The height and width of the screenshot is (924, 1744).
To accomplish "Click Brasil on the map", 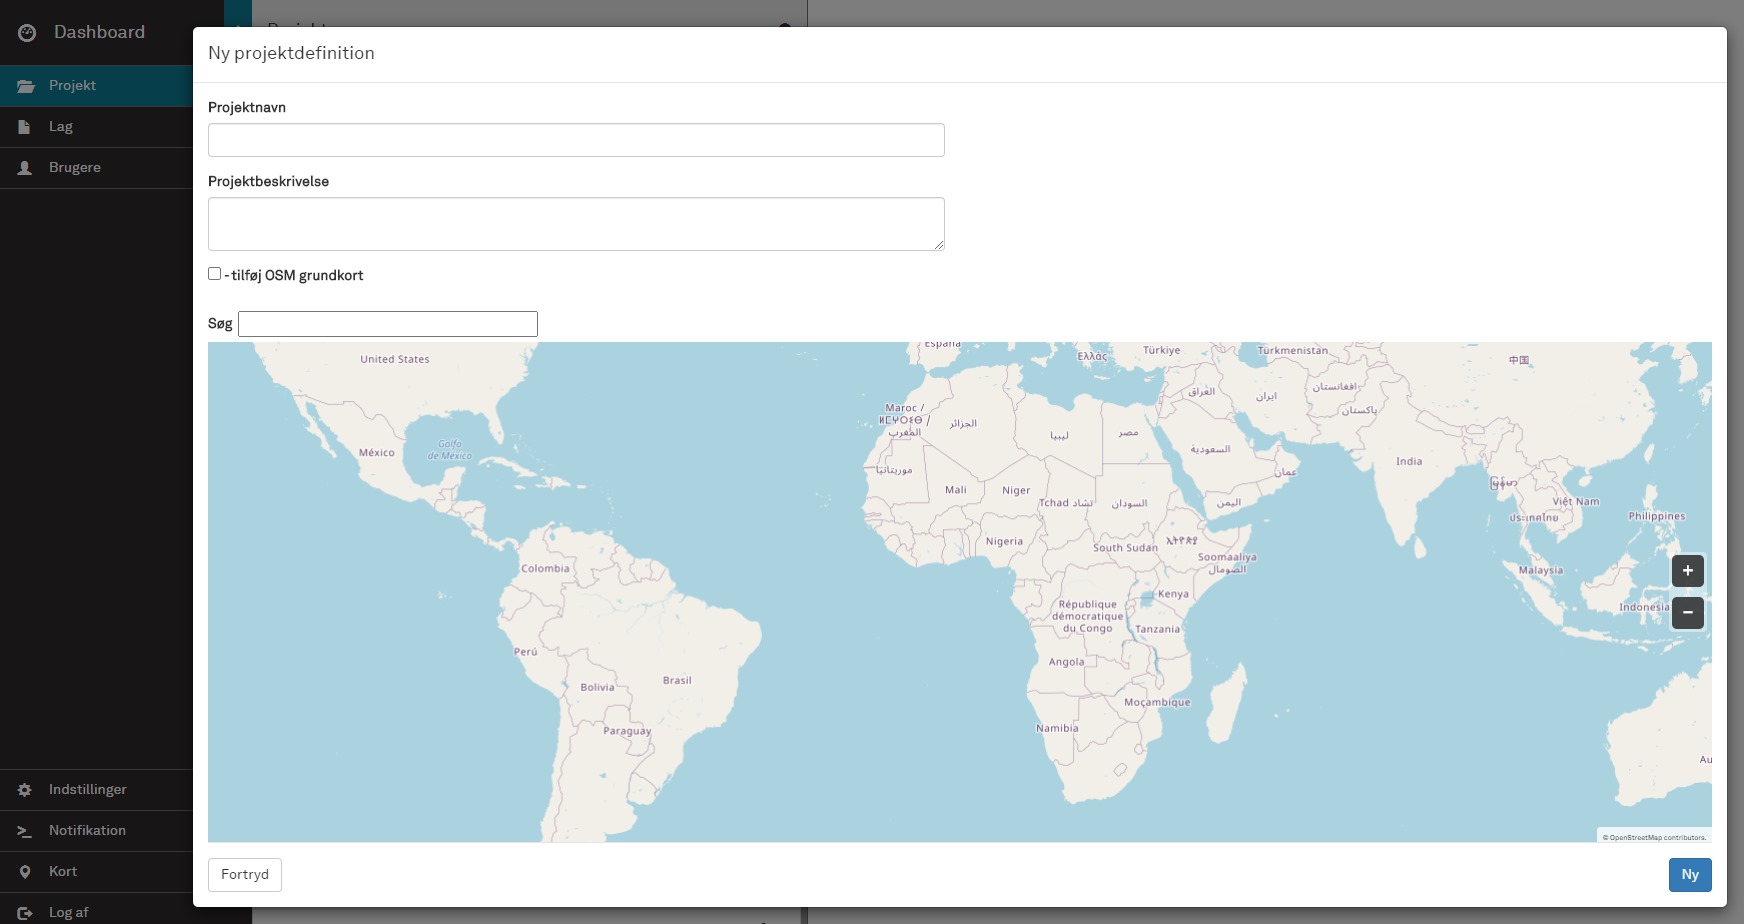I will point(677,681).
